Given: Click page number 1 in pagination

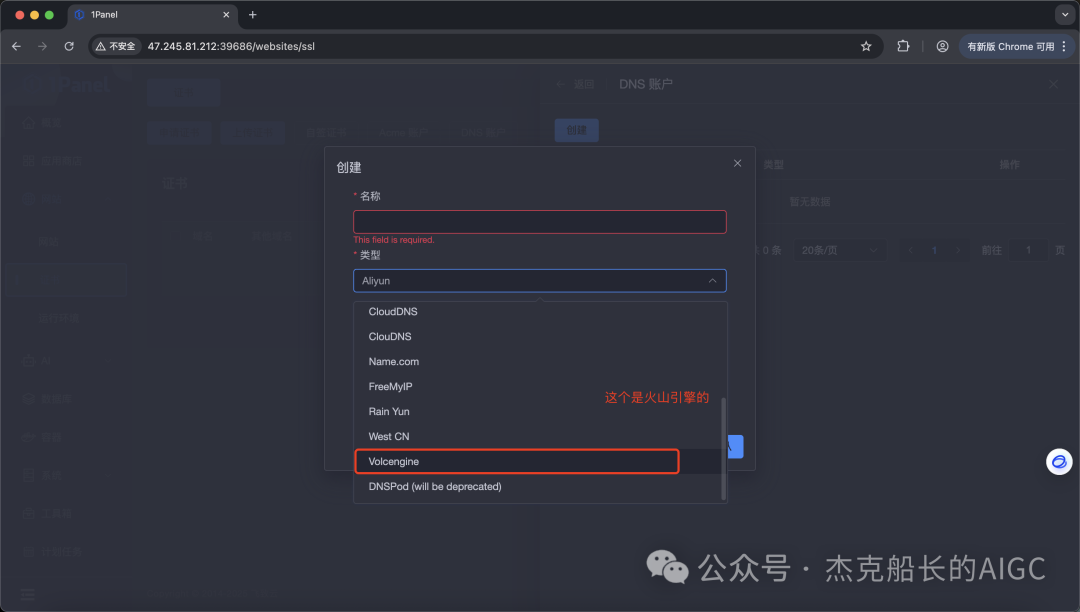Looking at the screenshot, I should pyautogui.click(x=934, y=250).
